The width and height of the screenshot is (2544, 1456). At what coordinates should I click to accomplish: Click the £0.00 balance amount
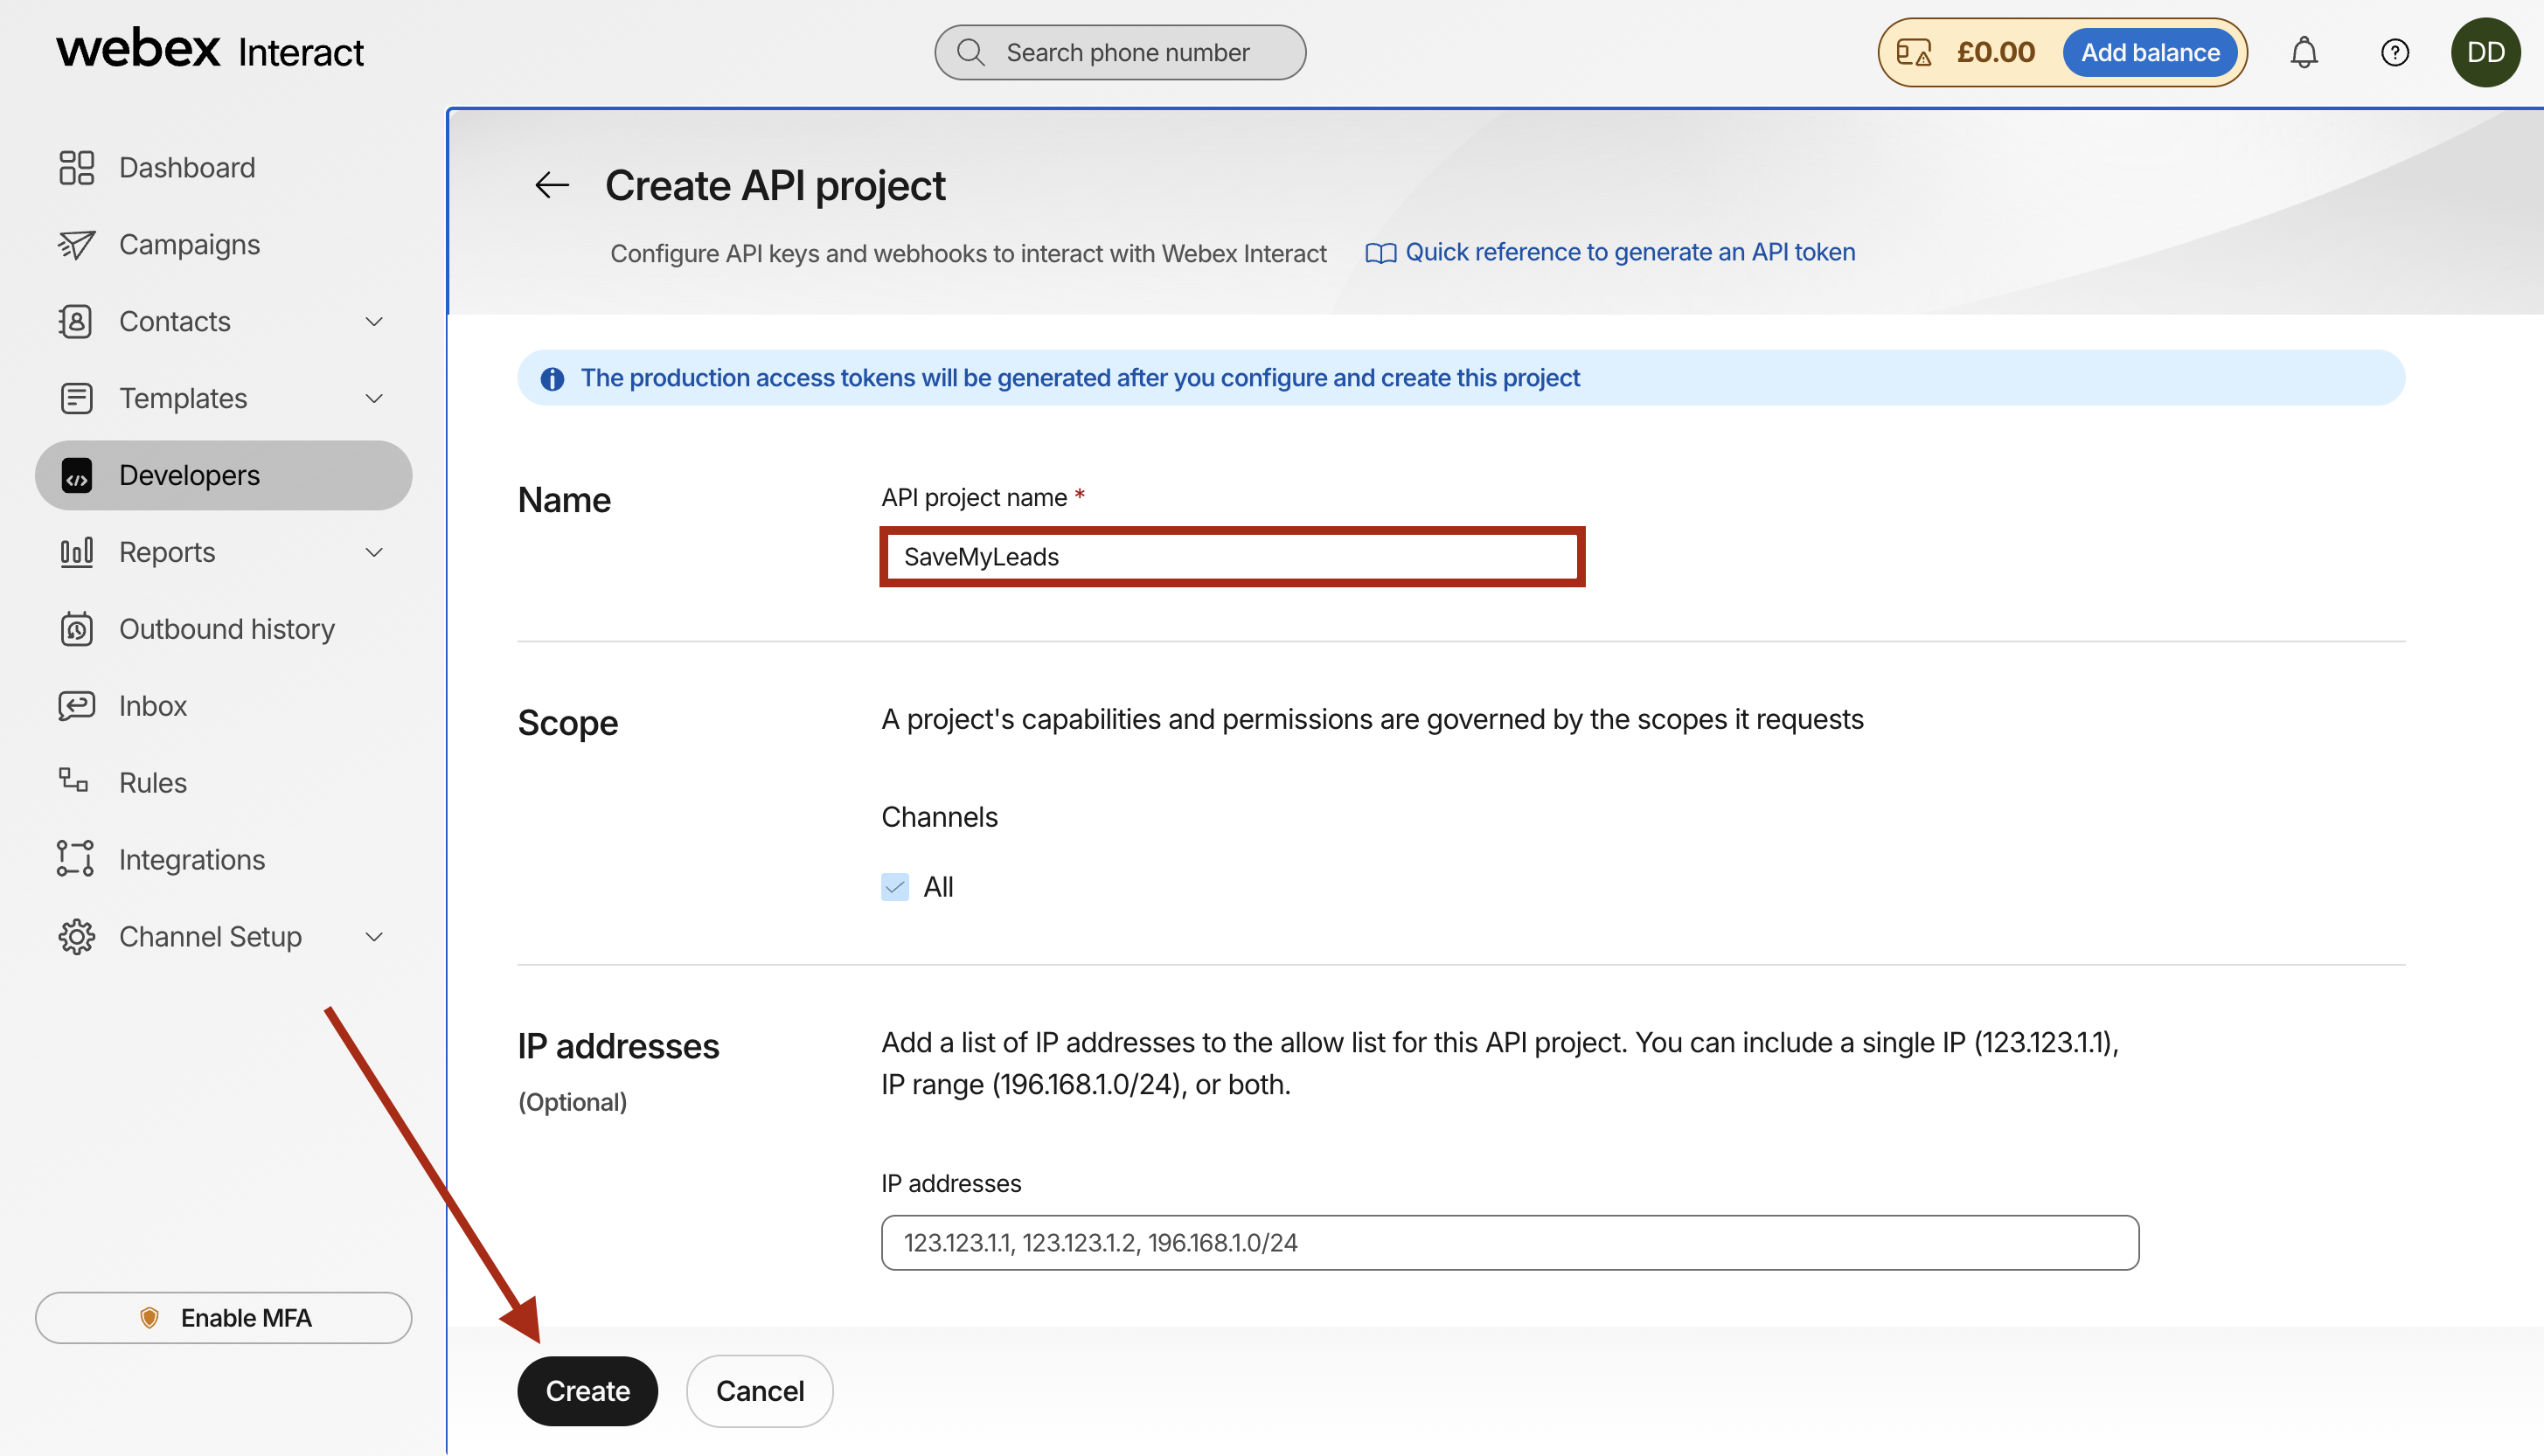(1996, 52)
